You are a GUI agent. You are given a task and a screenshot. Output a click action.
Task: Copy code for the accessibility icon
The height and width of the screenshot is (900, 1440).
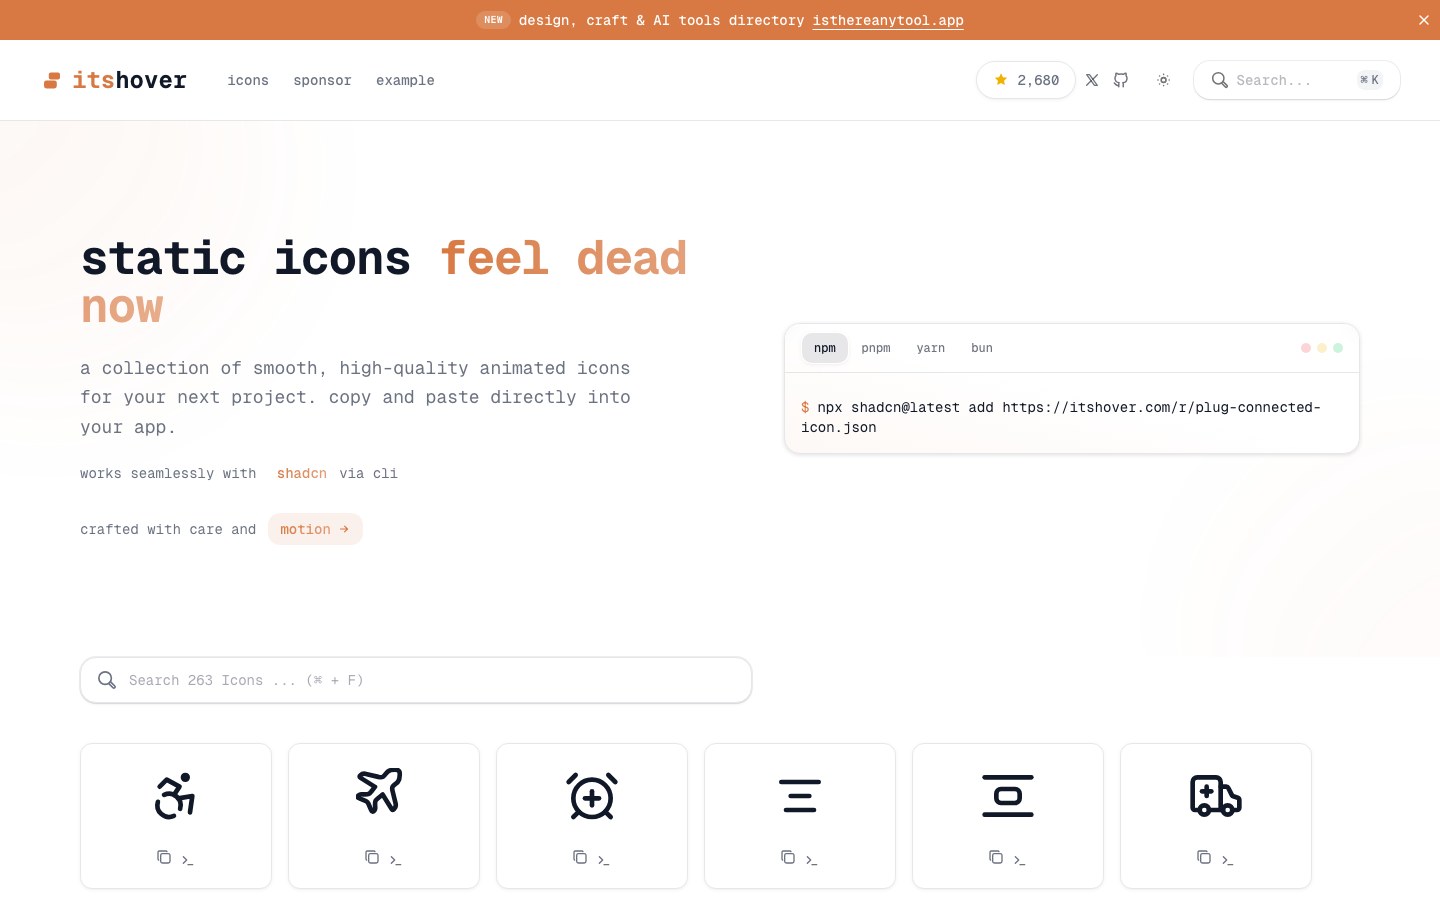click(x=164, y=857)
